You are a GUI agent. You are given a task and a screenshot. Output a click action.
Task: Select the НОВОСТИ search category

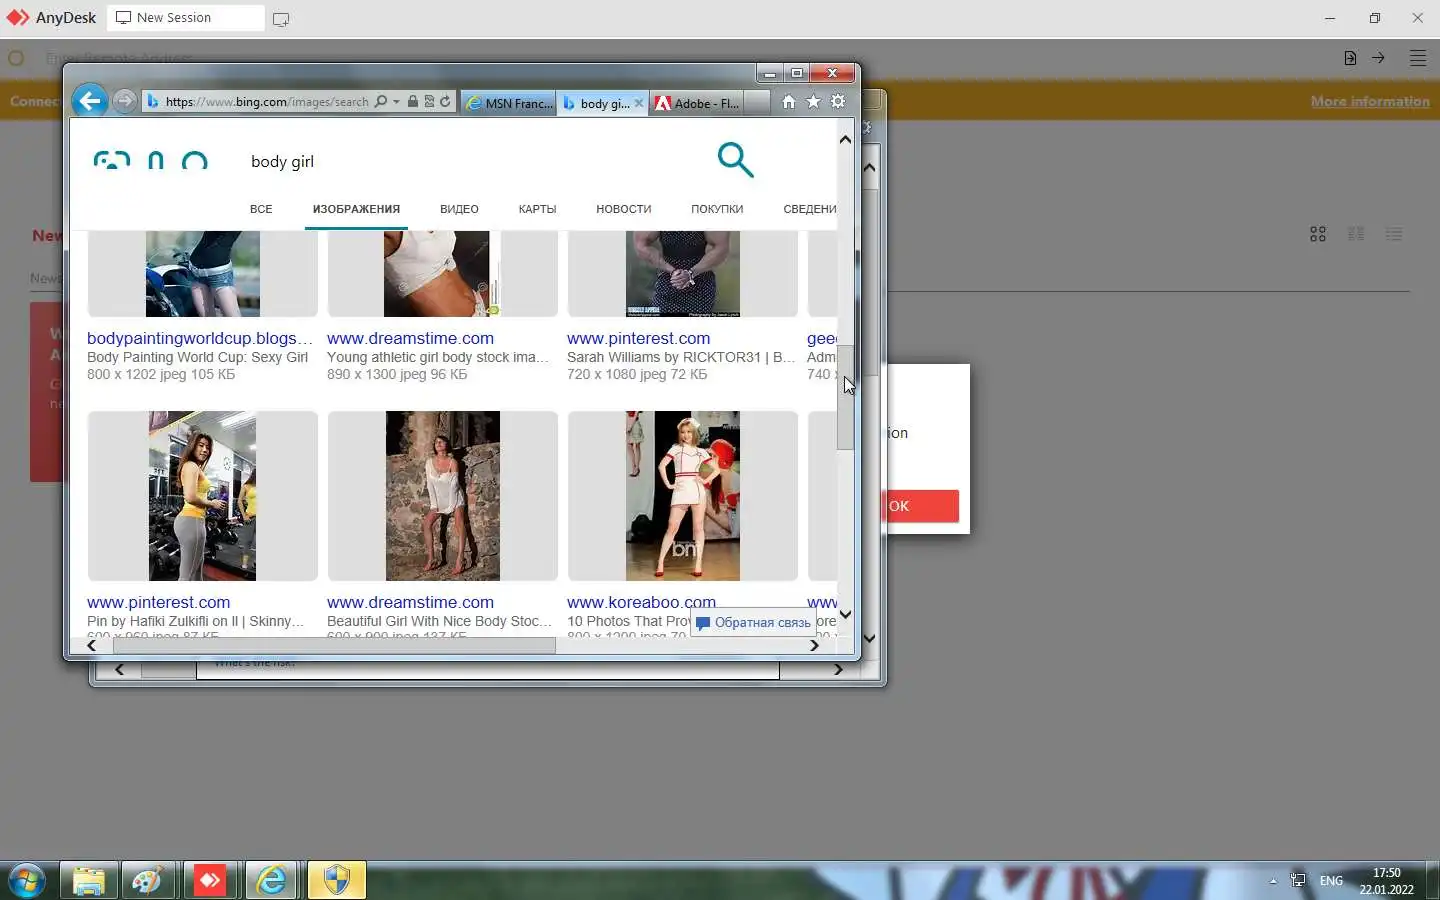[x=623, y=209]
